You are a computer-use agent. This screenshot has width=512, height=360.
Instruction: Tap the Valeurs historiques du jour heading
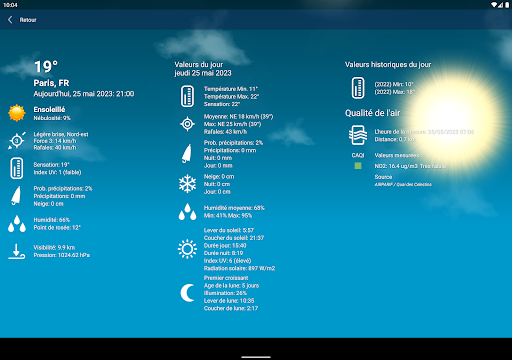tap(388, 65)
